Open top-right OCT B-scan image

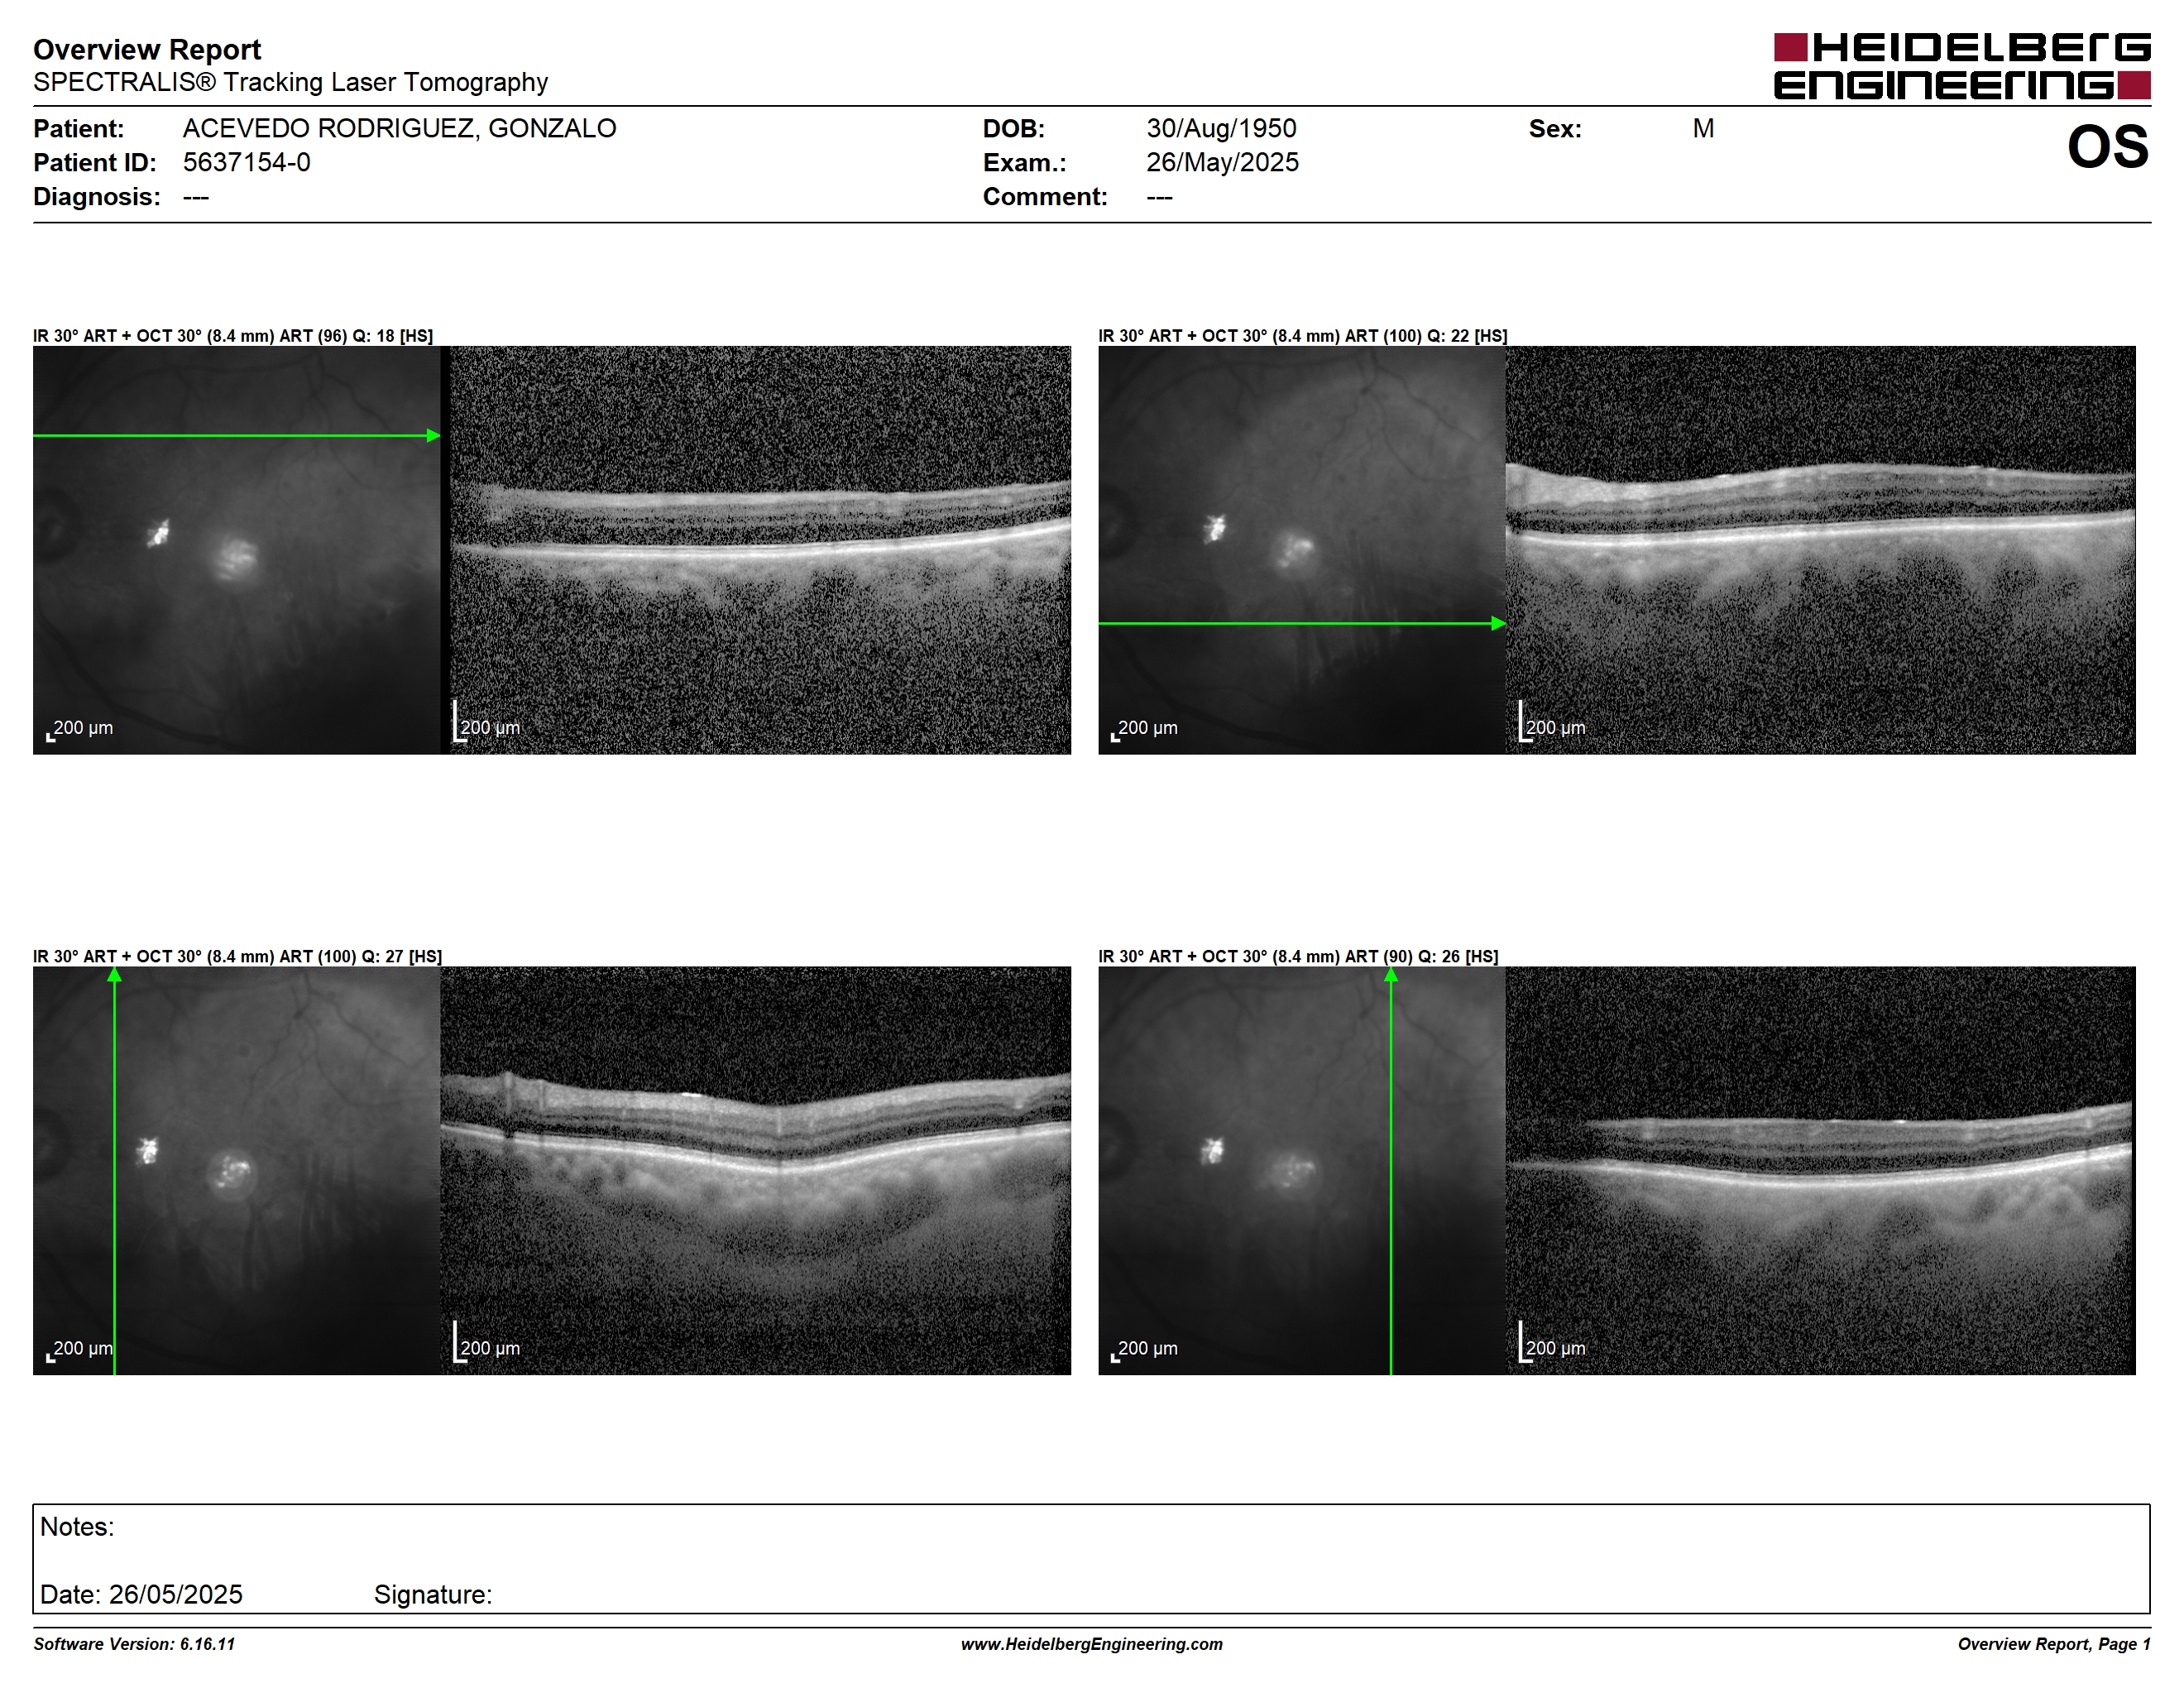click(x=1820, y=550)
